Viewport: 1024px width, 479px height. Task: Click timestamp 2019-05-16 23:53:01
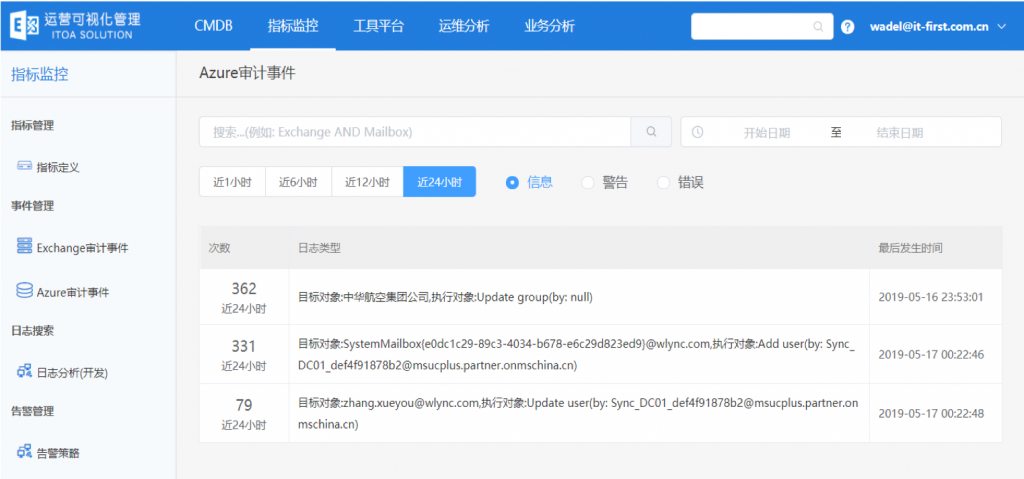(x=931, y=297)
